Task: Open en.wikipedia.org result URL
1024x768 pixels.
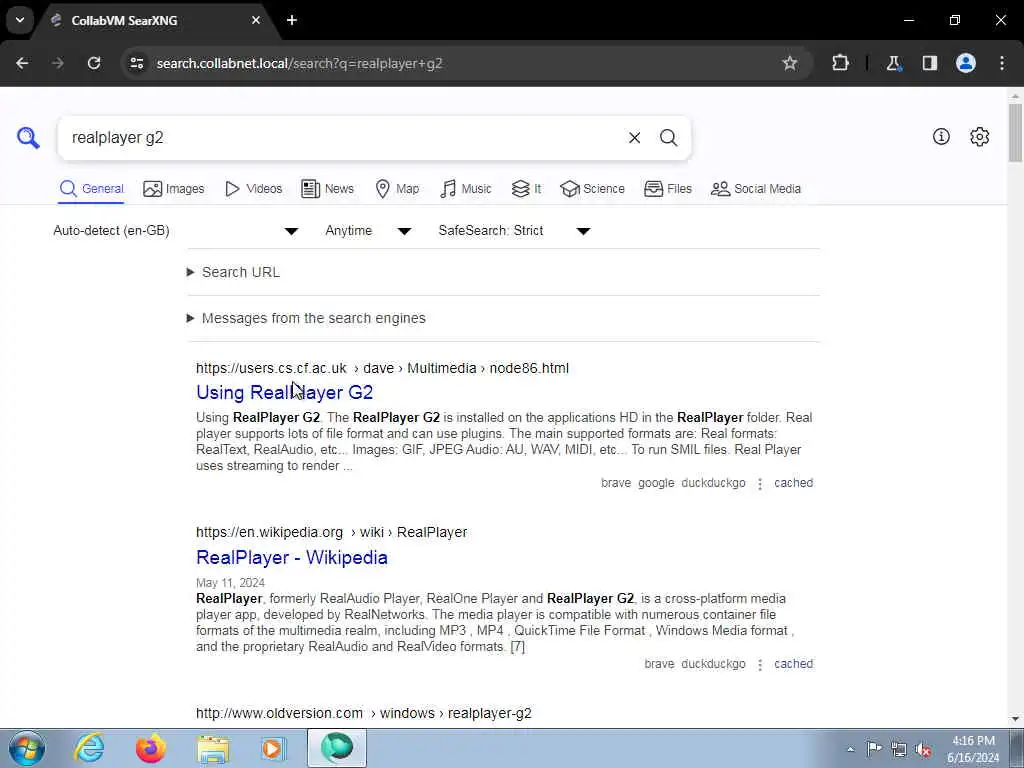Action: [332, 532]
